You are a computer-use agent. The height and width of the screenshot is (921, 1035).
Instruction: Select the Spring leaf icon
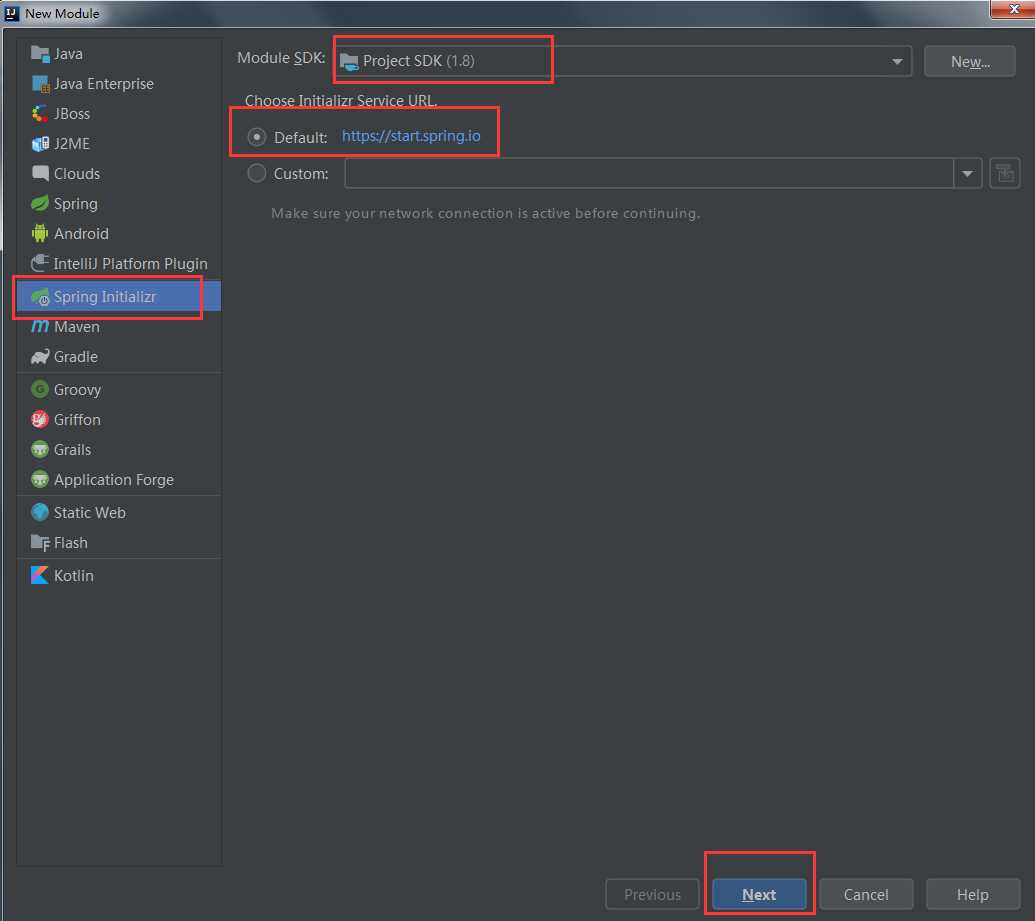click(x=40, y=203)
